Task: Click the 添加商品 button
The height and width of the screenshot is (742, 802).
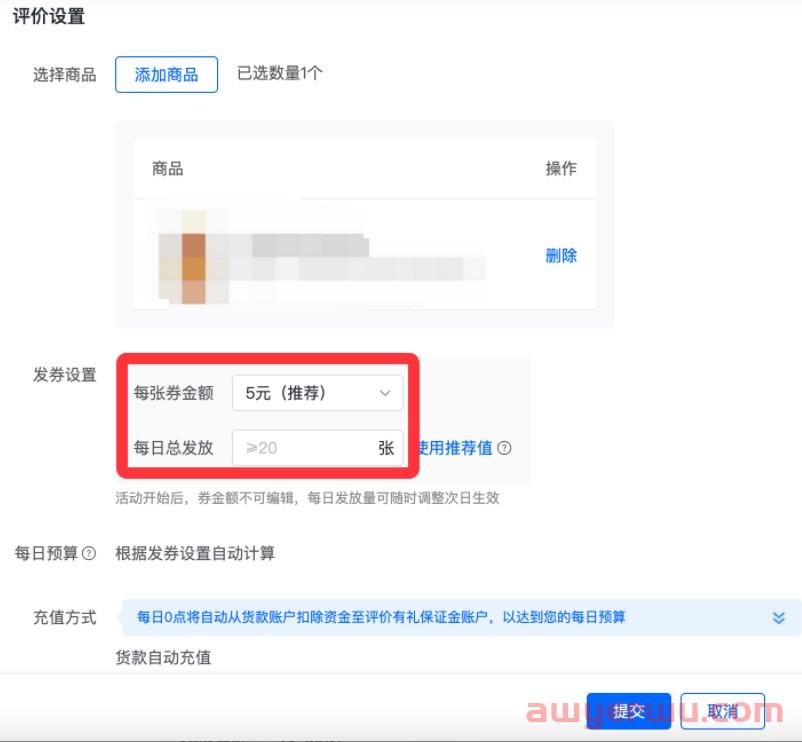Action: [166, 75]
